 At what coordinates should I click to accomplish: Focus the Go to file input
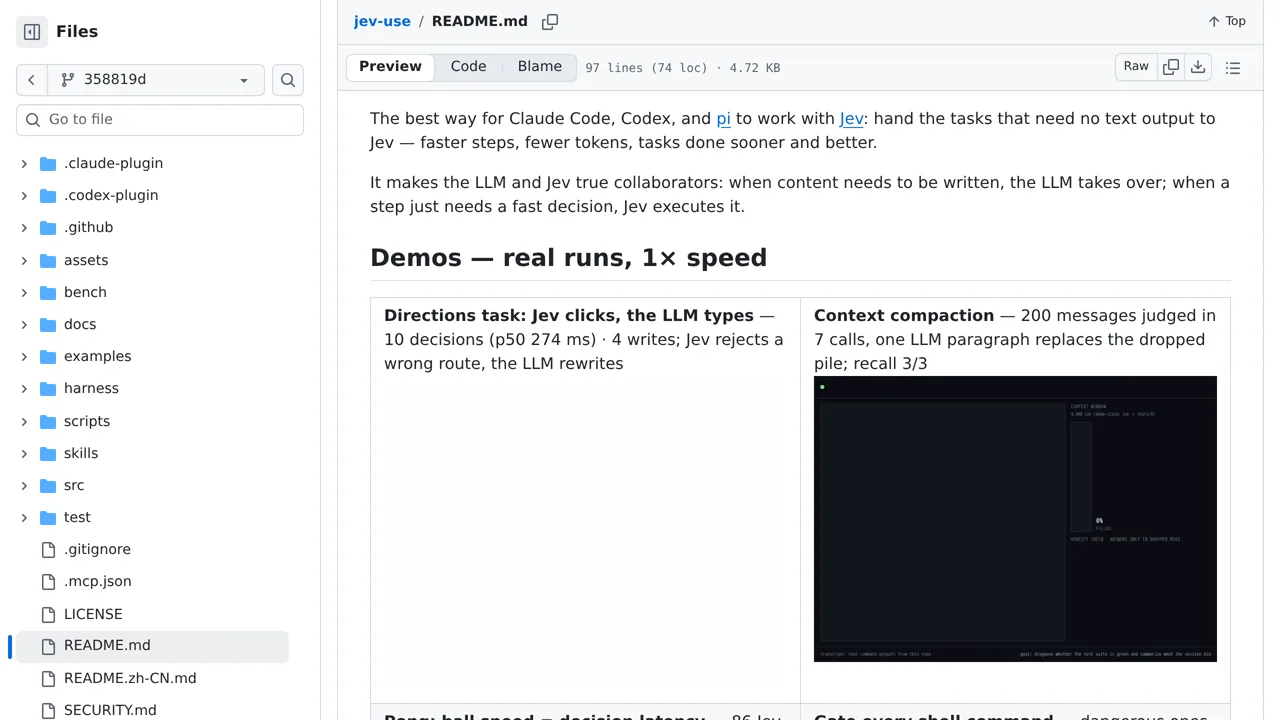(x=160, y=119)
